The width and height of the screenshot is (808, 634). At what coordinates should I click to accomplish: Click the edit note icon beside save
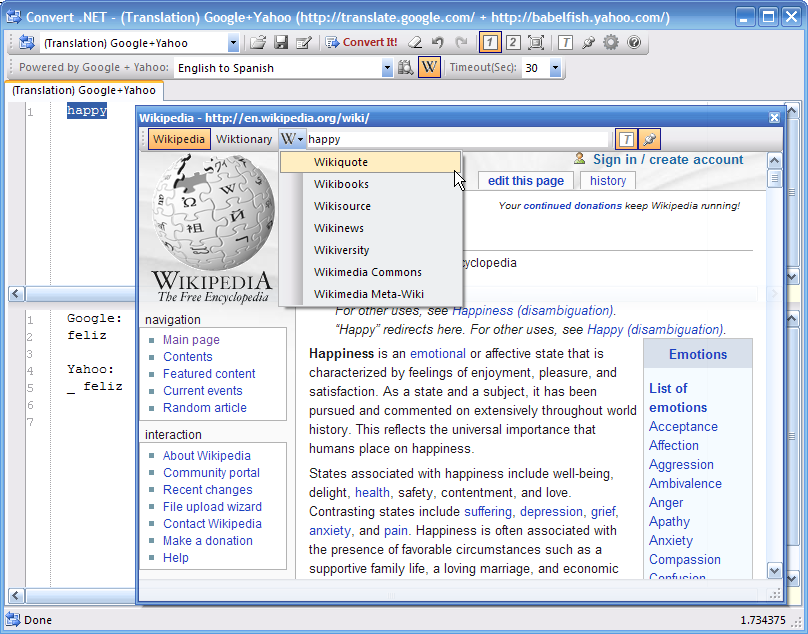[304, 43]
